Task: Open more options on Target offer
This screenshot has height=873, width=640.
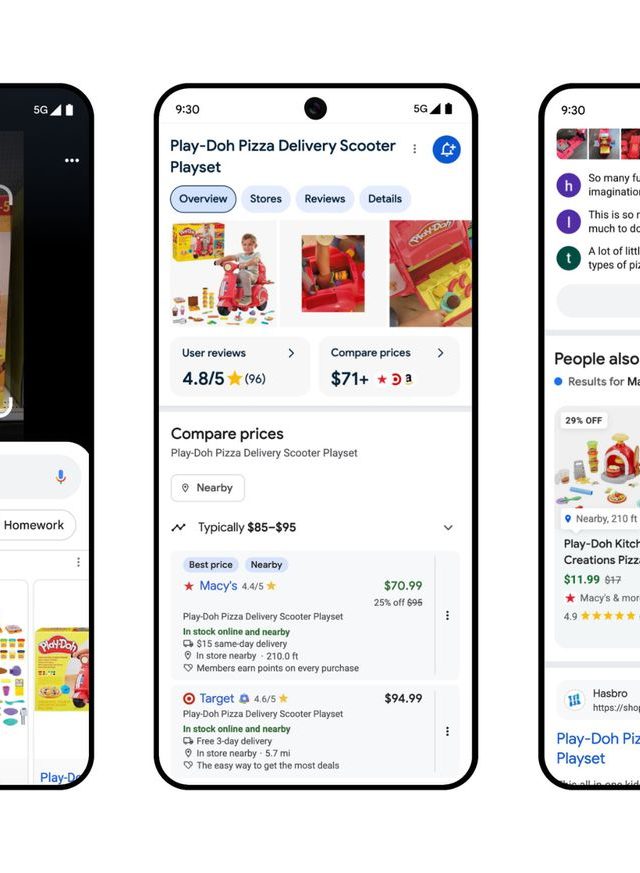Action: 447,731
